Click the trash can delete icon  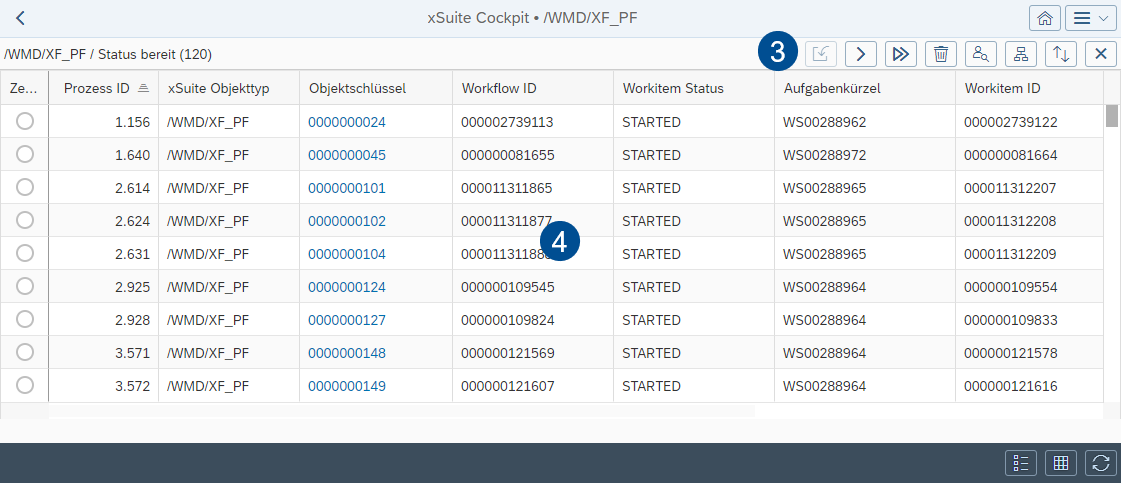pos(941,54)
